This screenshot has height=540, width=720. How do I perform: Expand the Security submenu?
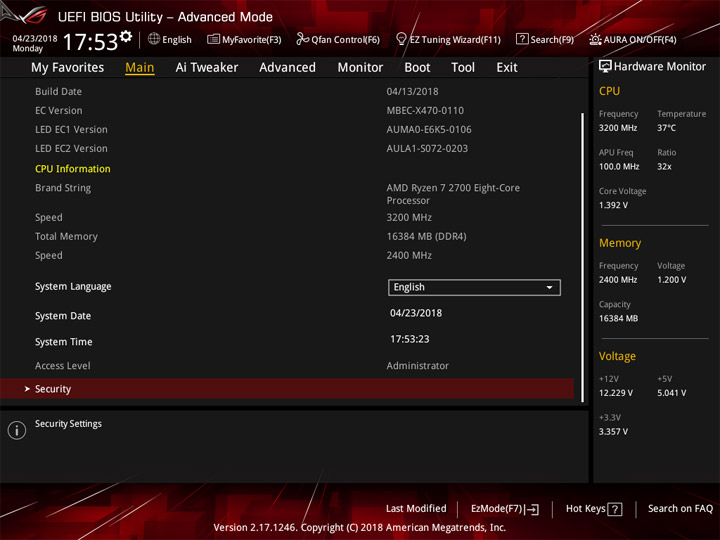point(287,389)
